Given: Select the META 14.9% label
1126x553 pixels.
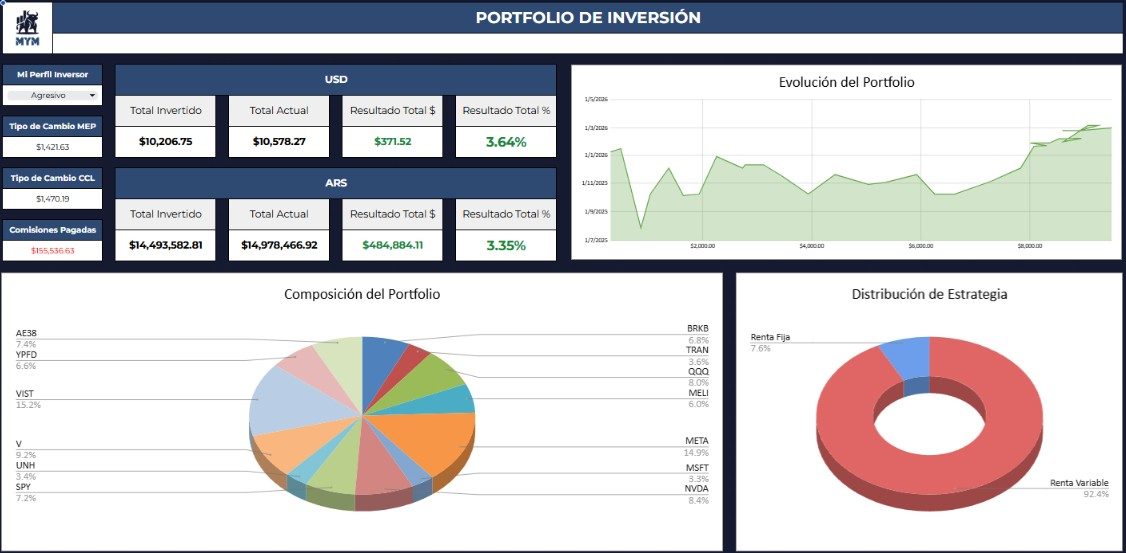Looking at the screenshot, I should [x=697, y=446].
